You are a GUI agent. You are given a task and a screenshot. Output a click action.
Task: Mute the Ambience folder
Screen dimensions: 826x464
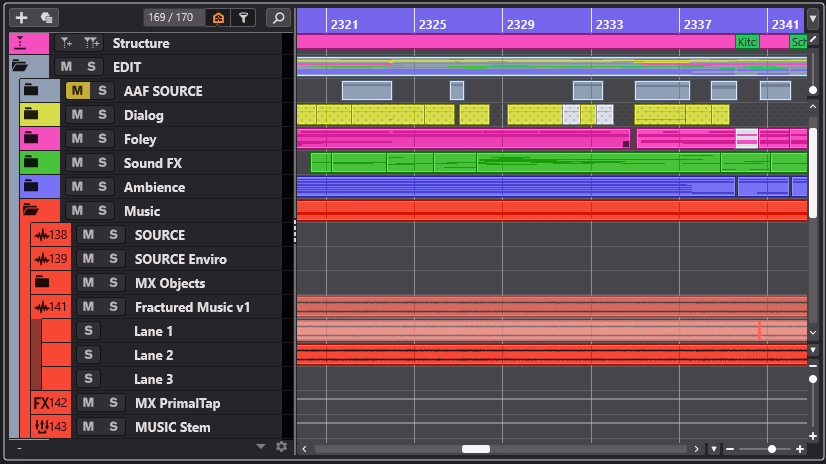click(x=77, y=186)
